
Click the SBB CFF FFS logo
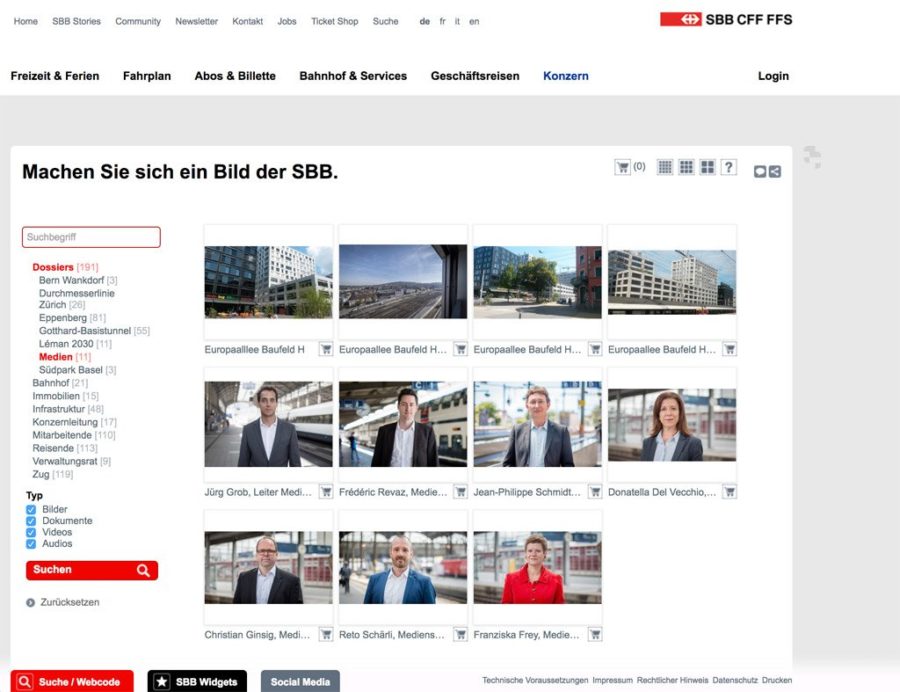tap(726, 20)
